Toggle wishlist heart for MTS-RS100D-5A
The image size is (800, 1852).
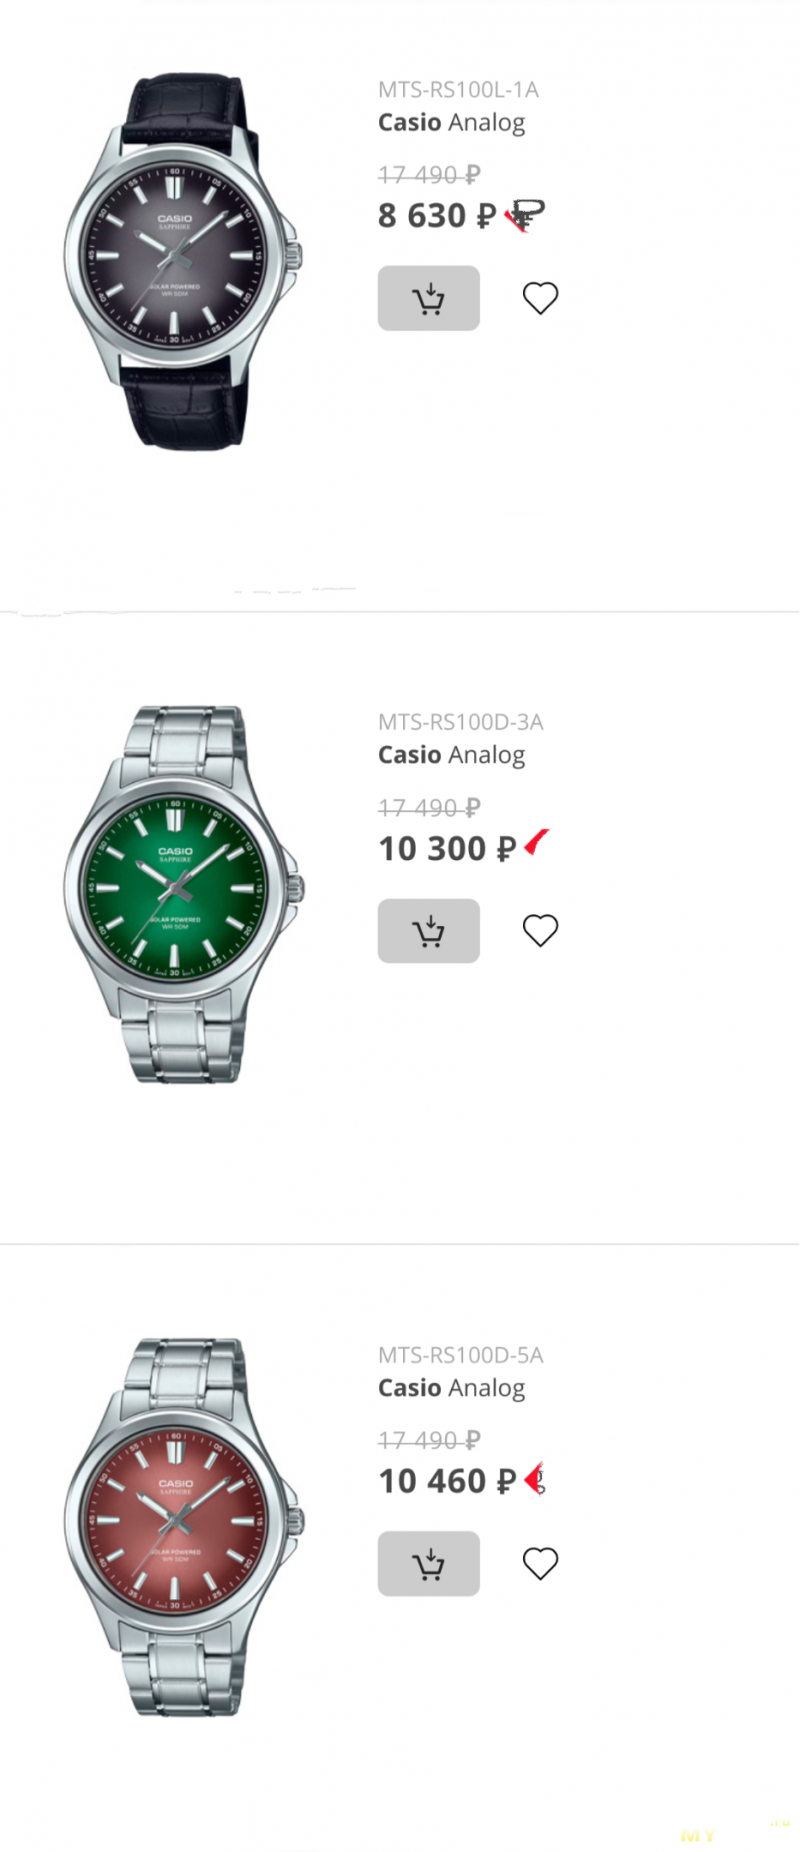[x=540, y=1564]
